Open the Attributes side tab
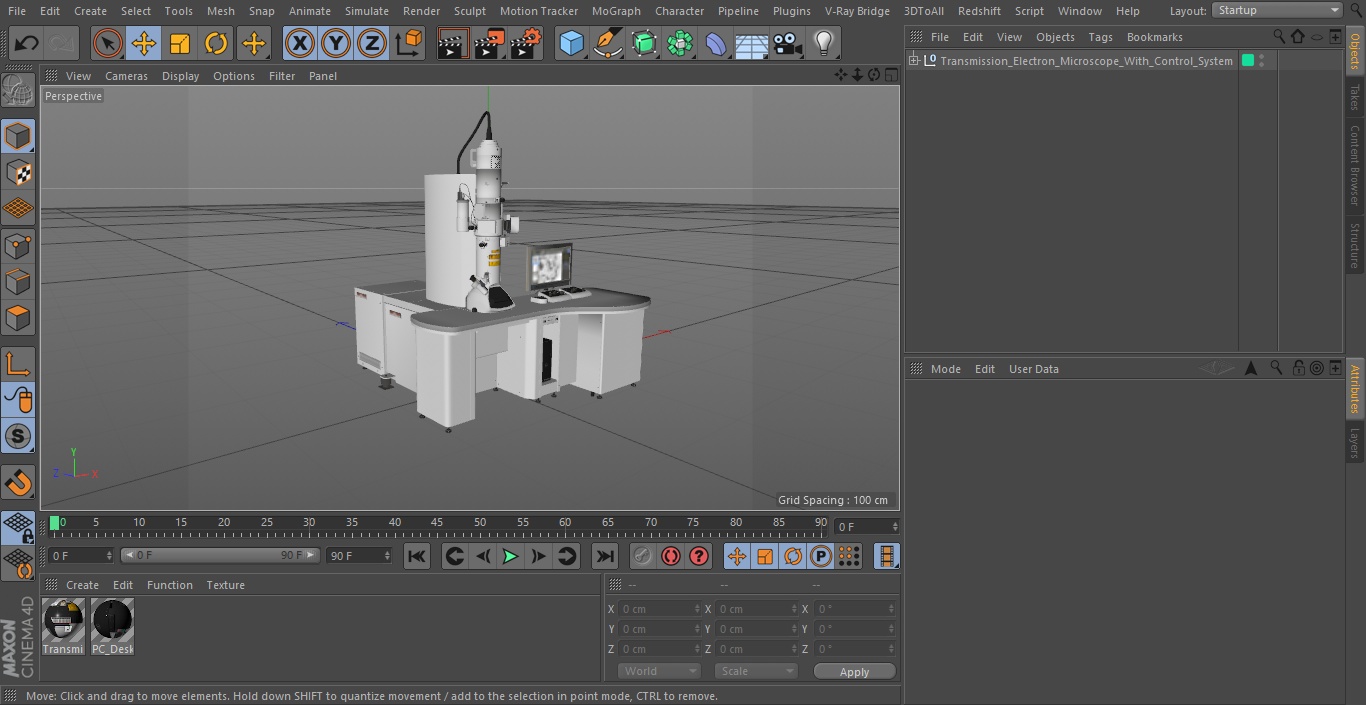This screenshot has width=1366, height=705. [1355, 389]
